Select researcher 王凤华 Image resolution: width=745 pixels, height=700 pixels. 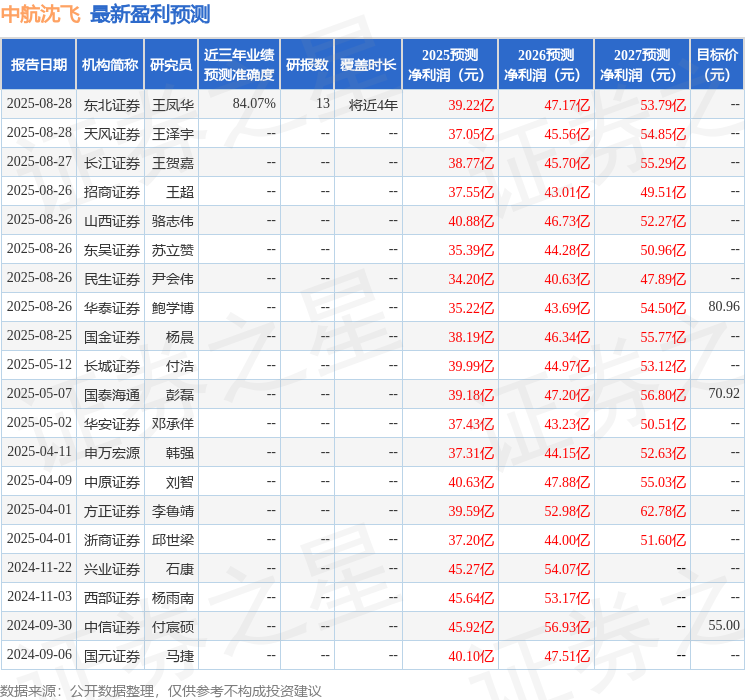coord(172,105)
